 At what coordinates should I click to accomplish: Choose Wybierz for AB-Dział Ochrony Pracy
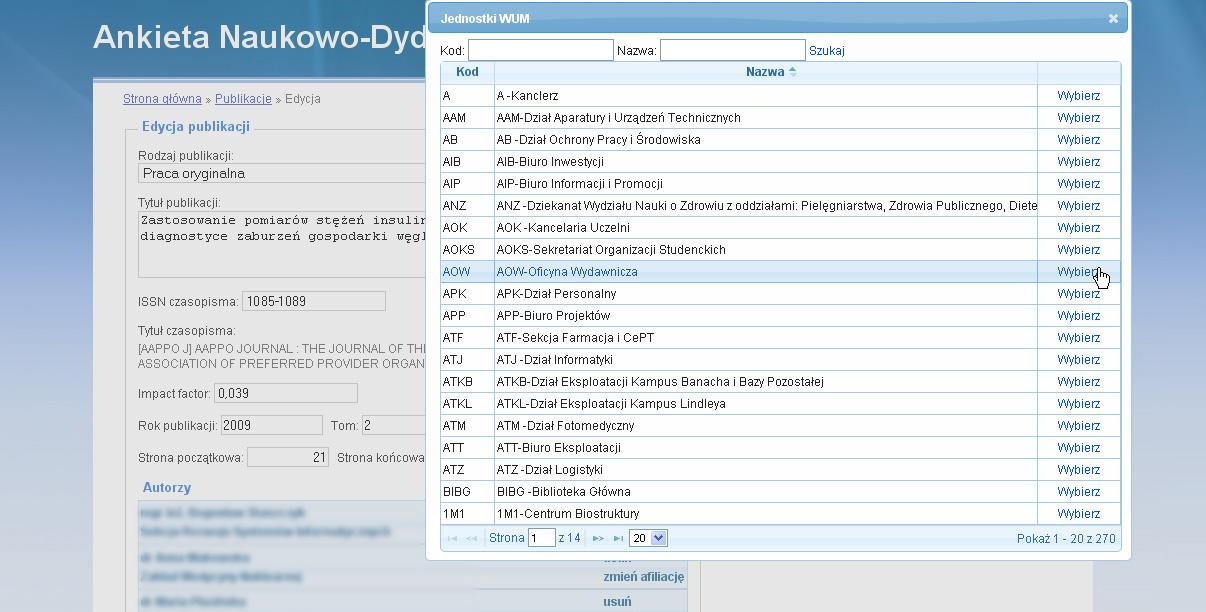[1079, 140]
